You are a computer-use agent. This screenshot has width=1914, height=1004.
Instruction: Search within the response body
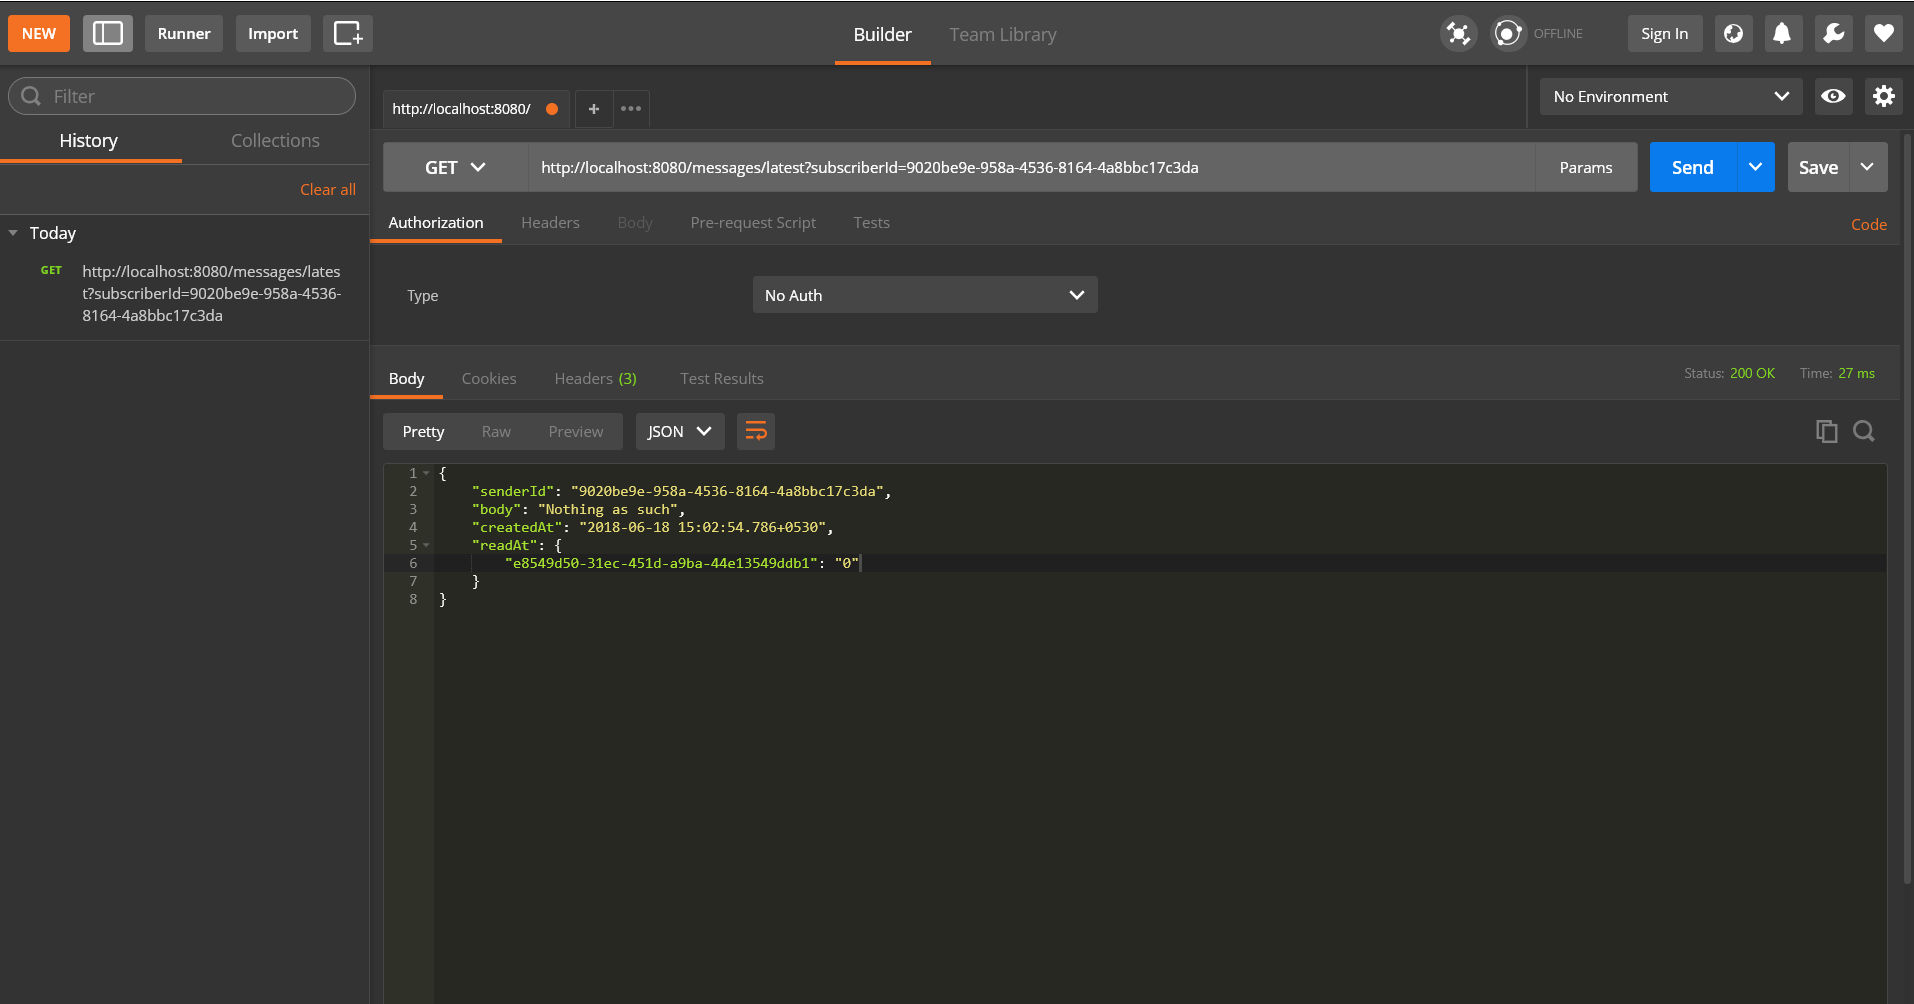point(1864,431)
